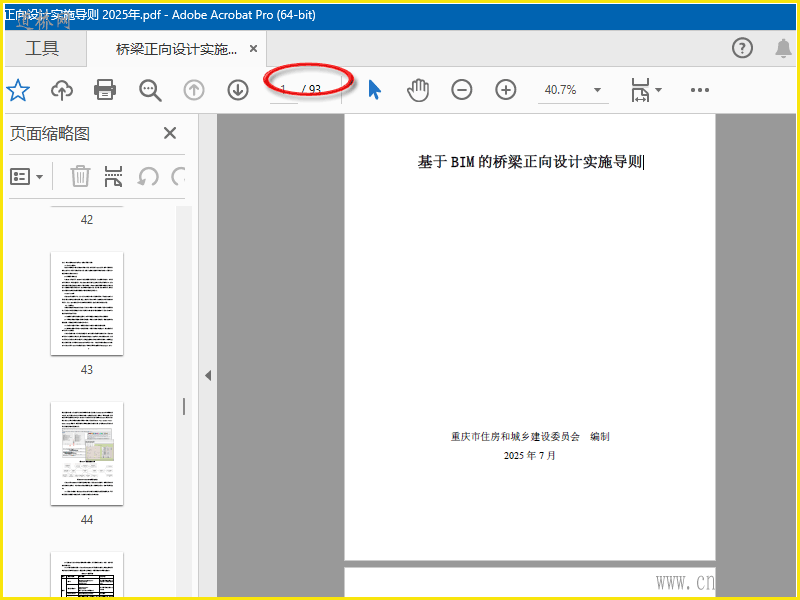The width and height of the screenshot is (800, 600).
Task: Add file to starred with star icon
Action: point(18,90)
